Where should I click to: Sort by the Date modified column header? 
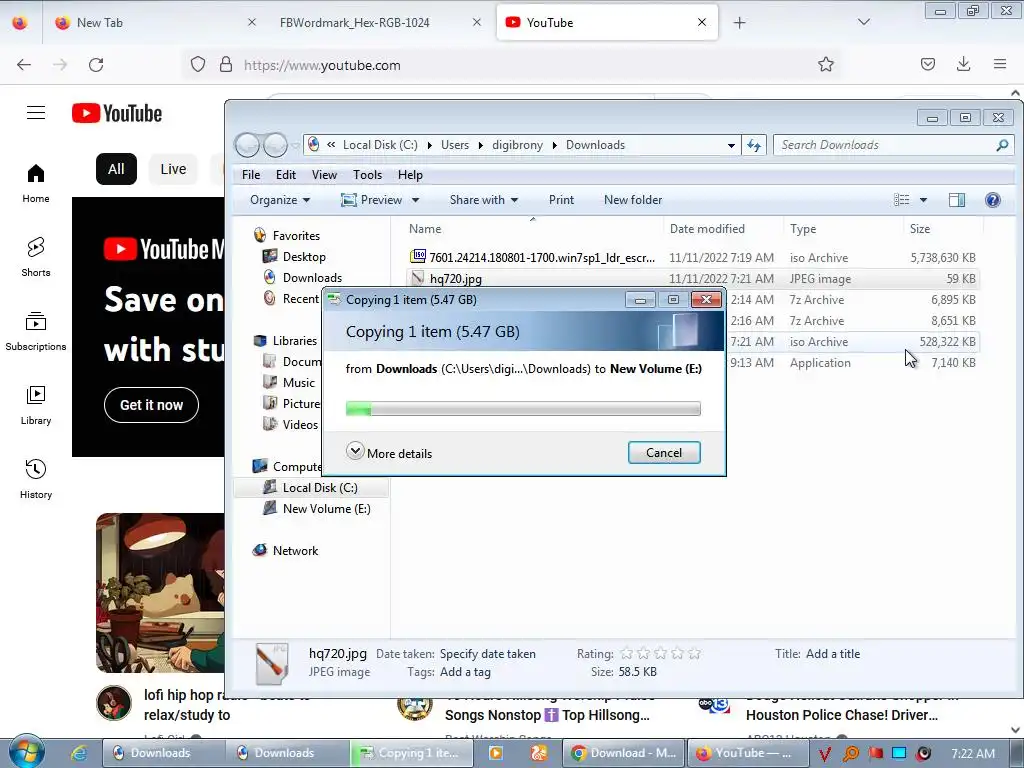tap(707, 229)
